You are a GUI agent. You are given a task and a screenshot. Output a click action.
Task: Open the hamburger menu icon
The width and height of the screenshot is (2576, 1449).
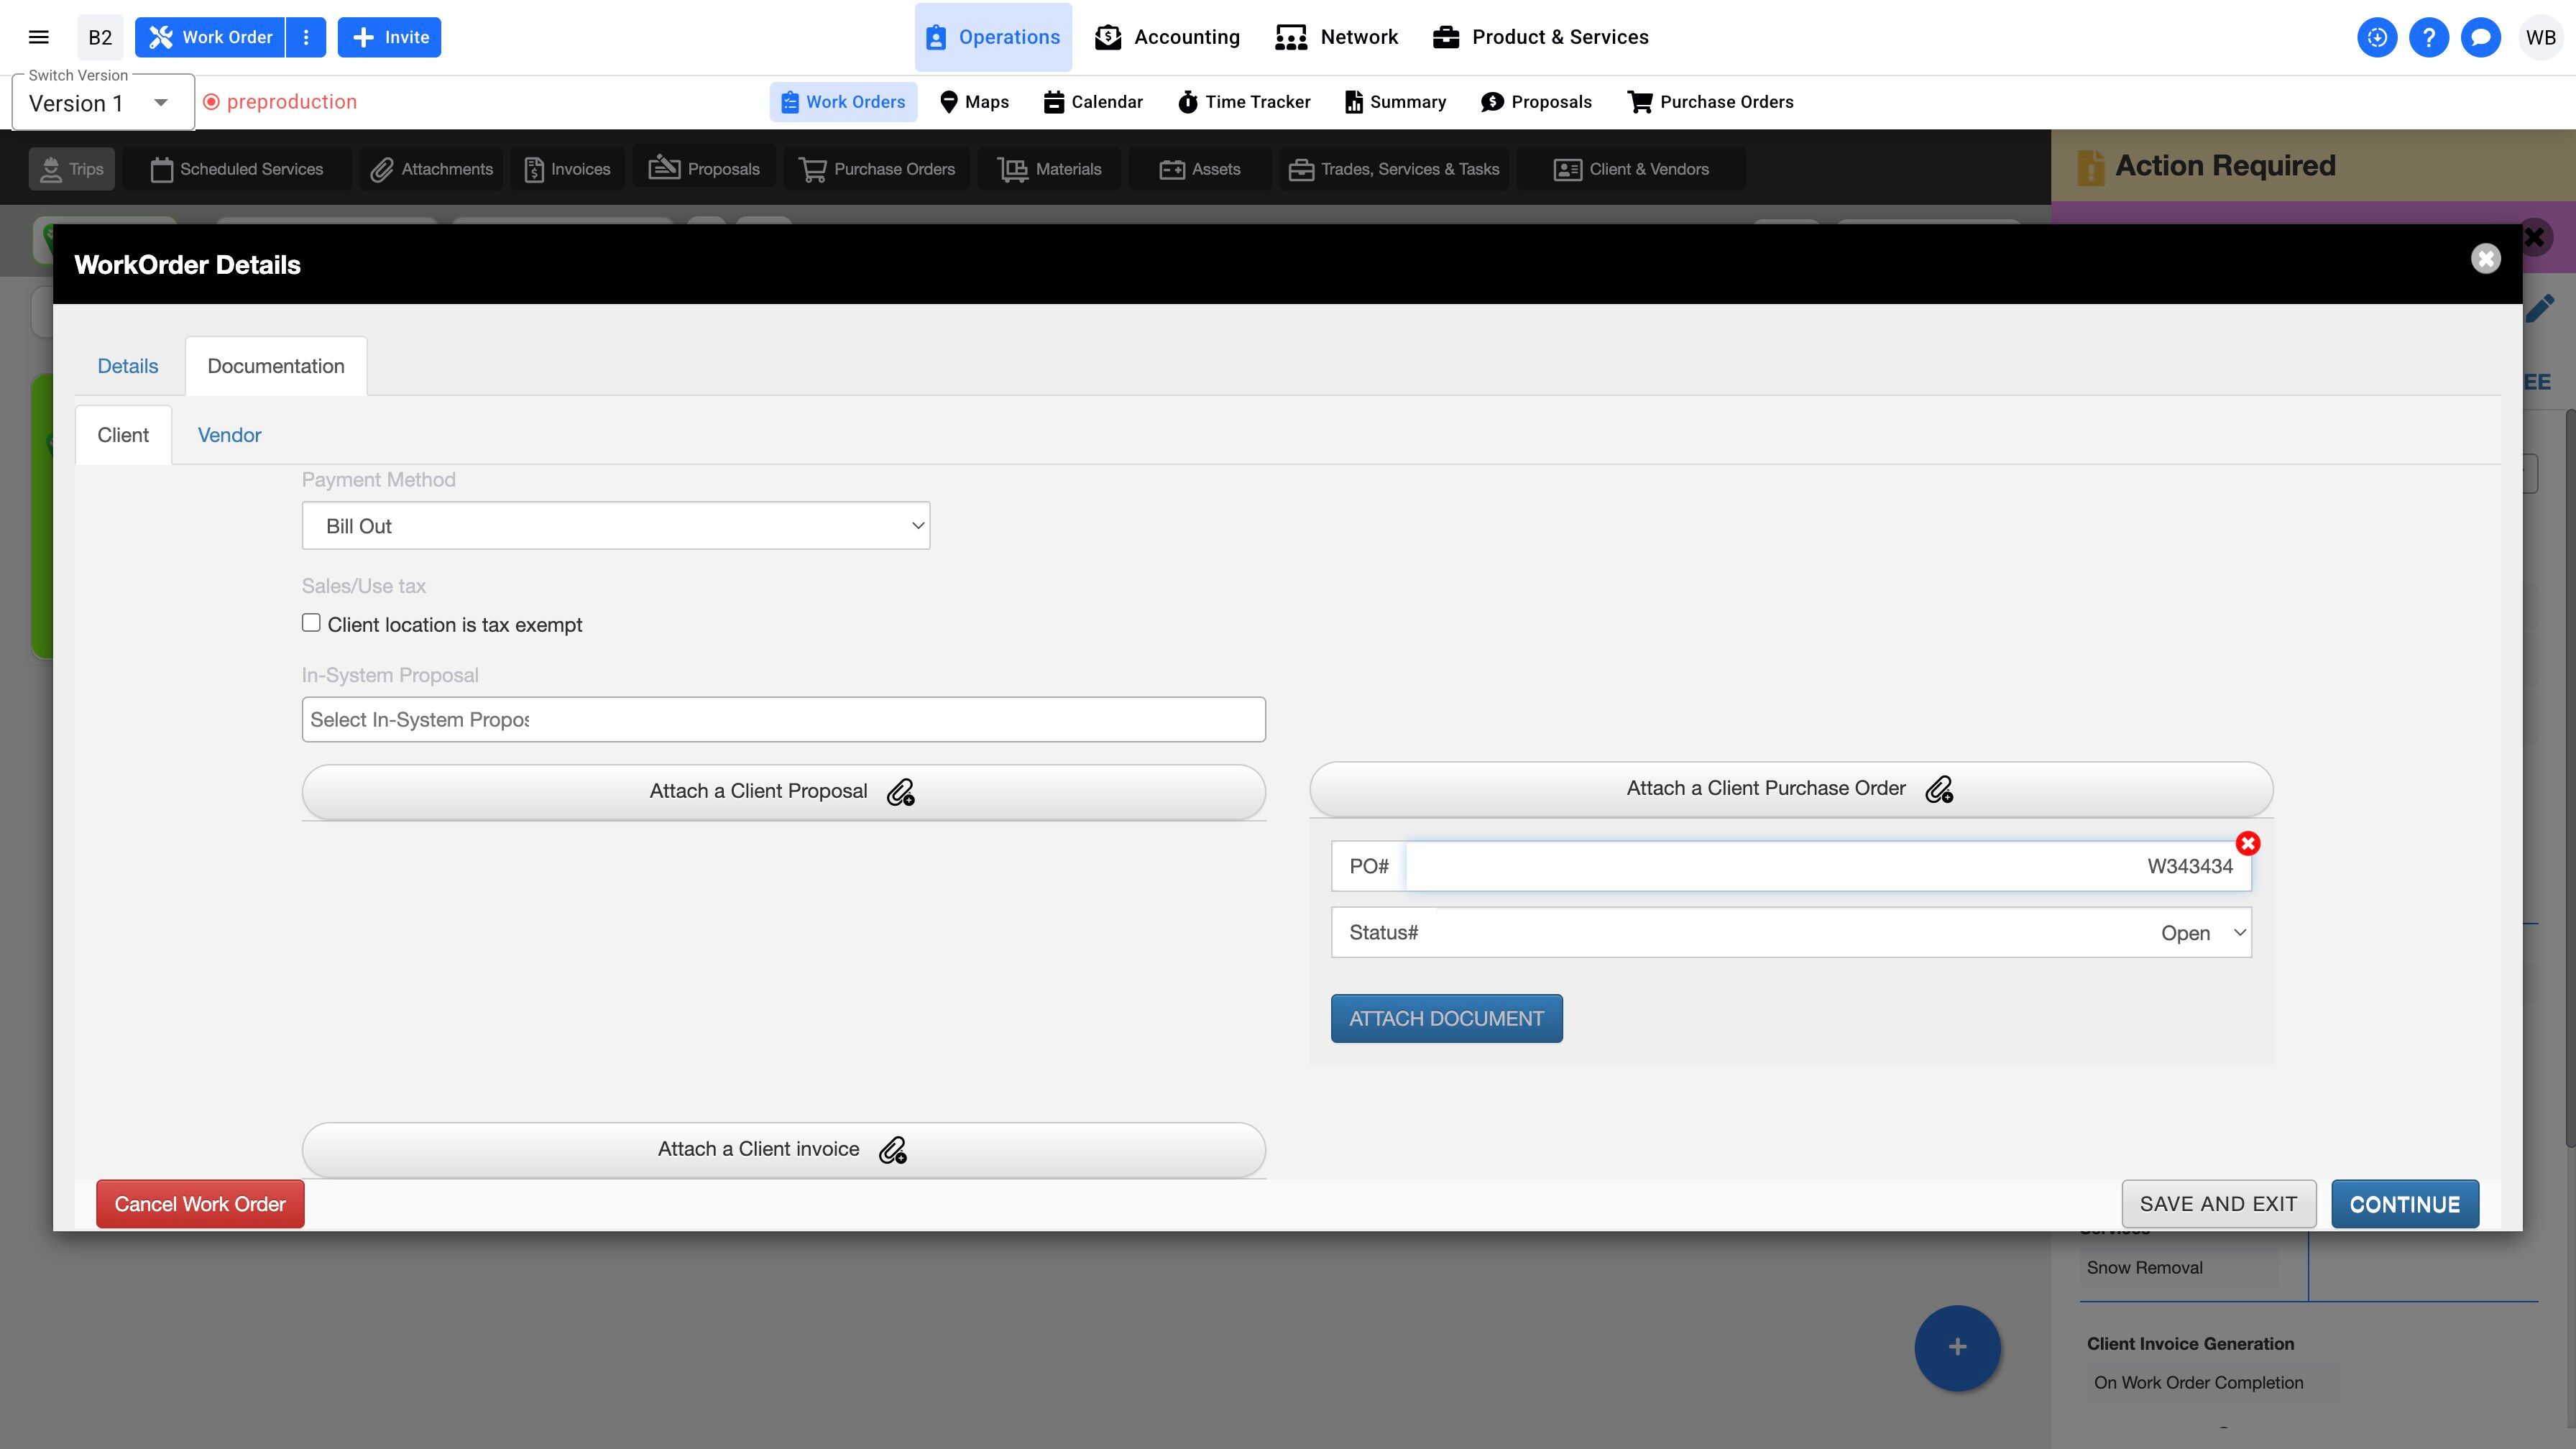pyautogui.click(x=39, y=37)
